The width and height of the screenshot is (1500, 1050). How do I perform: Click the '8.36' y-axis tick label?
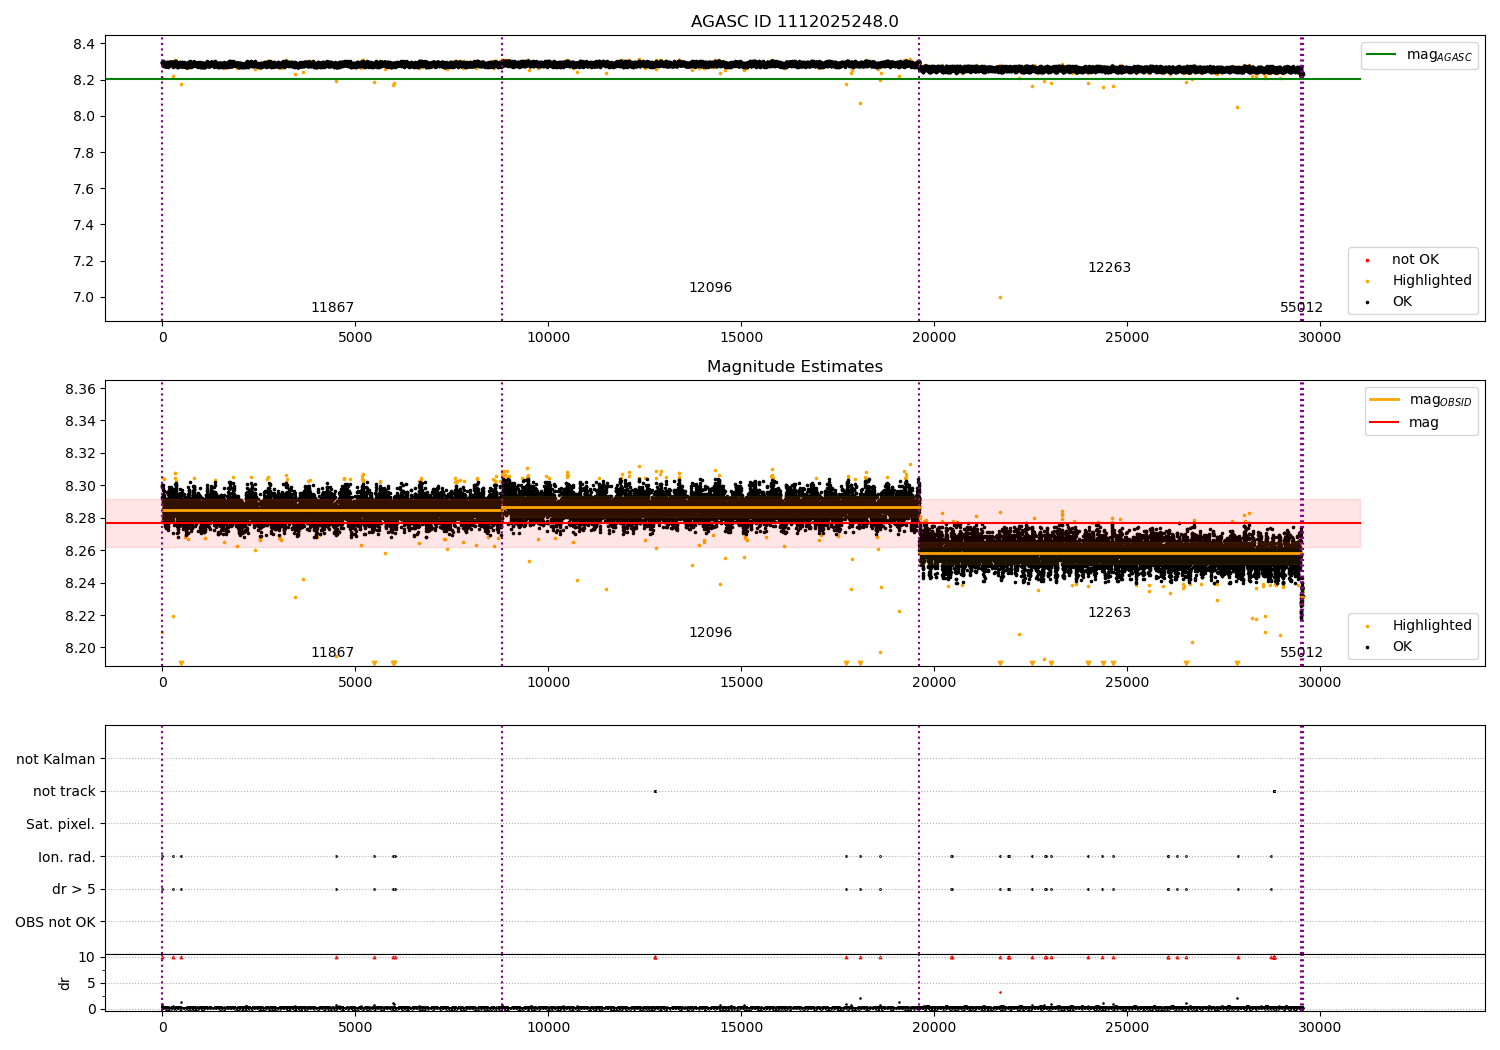(x=80, y=389)
